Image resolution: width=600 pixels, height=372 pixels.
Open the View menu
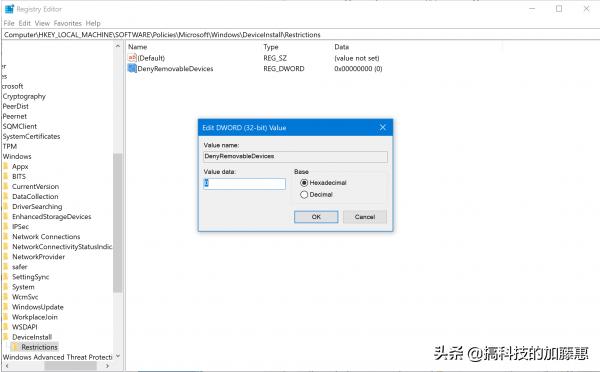click(x=42, y=23)
